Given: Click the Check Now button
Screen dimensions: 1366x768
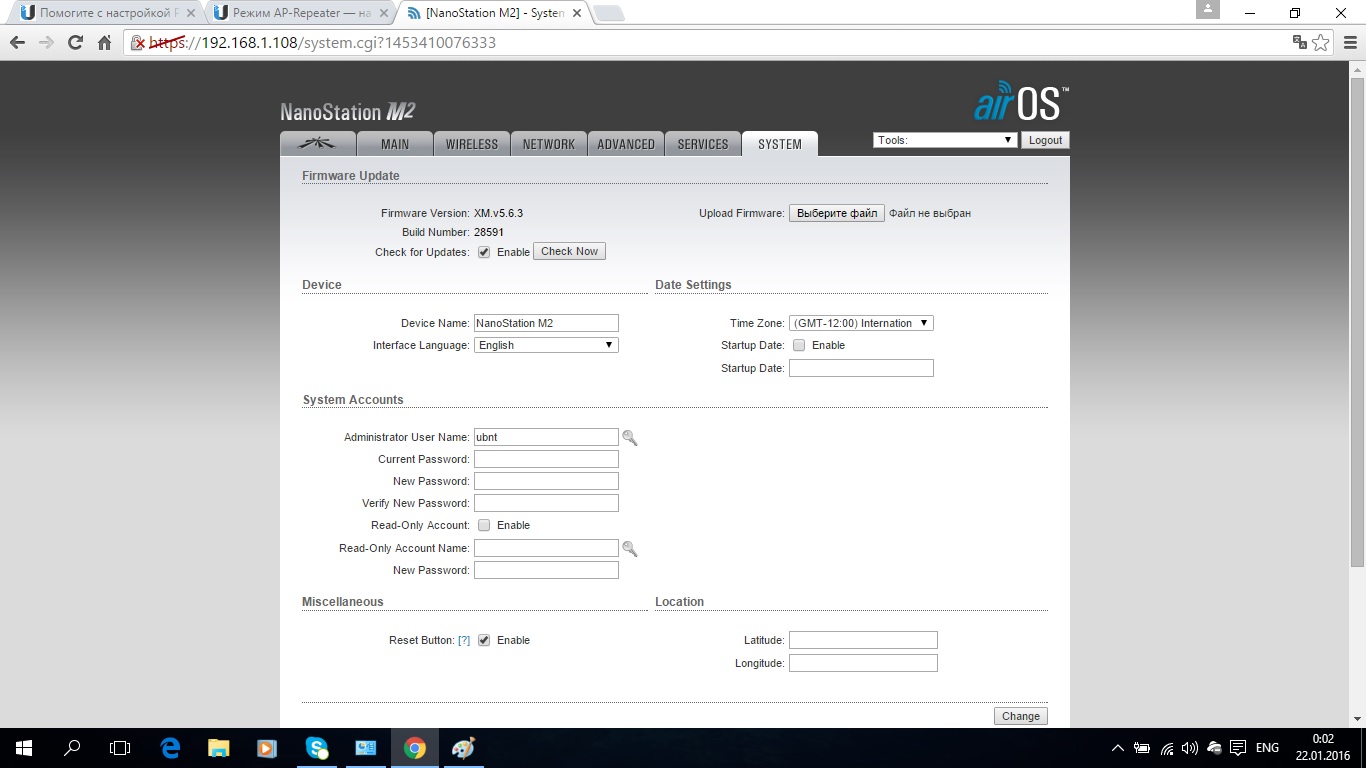Looking at the screenshot, I should pyautogui.click(x=570, y=251).
